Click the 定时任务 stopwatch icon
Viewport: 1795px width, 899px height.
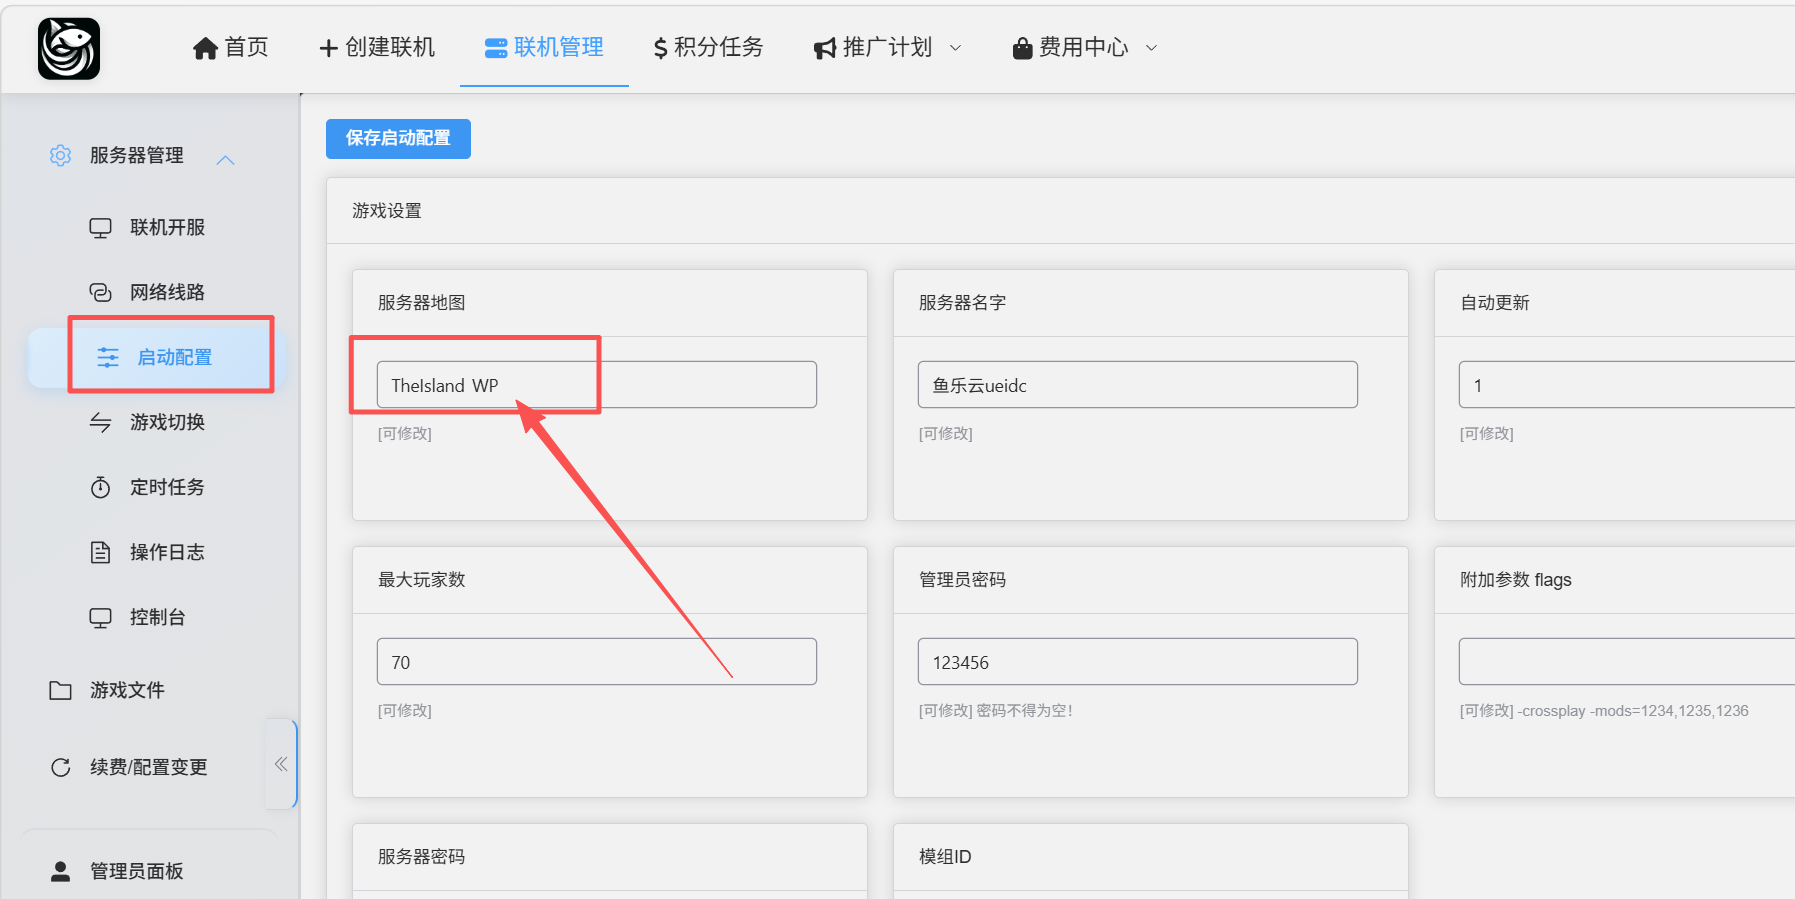tap(101, 487)
